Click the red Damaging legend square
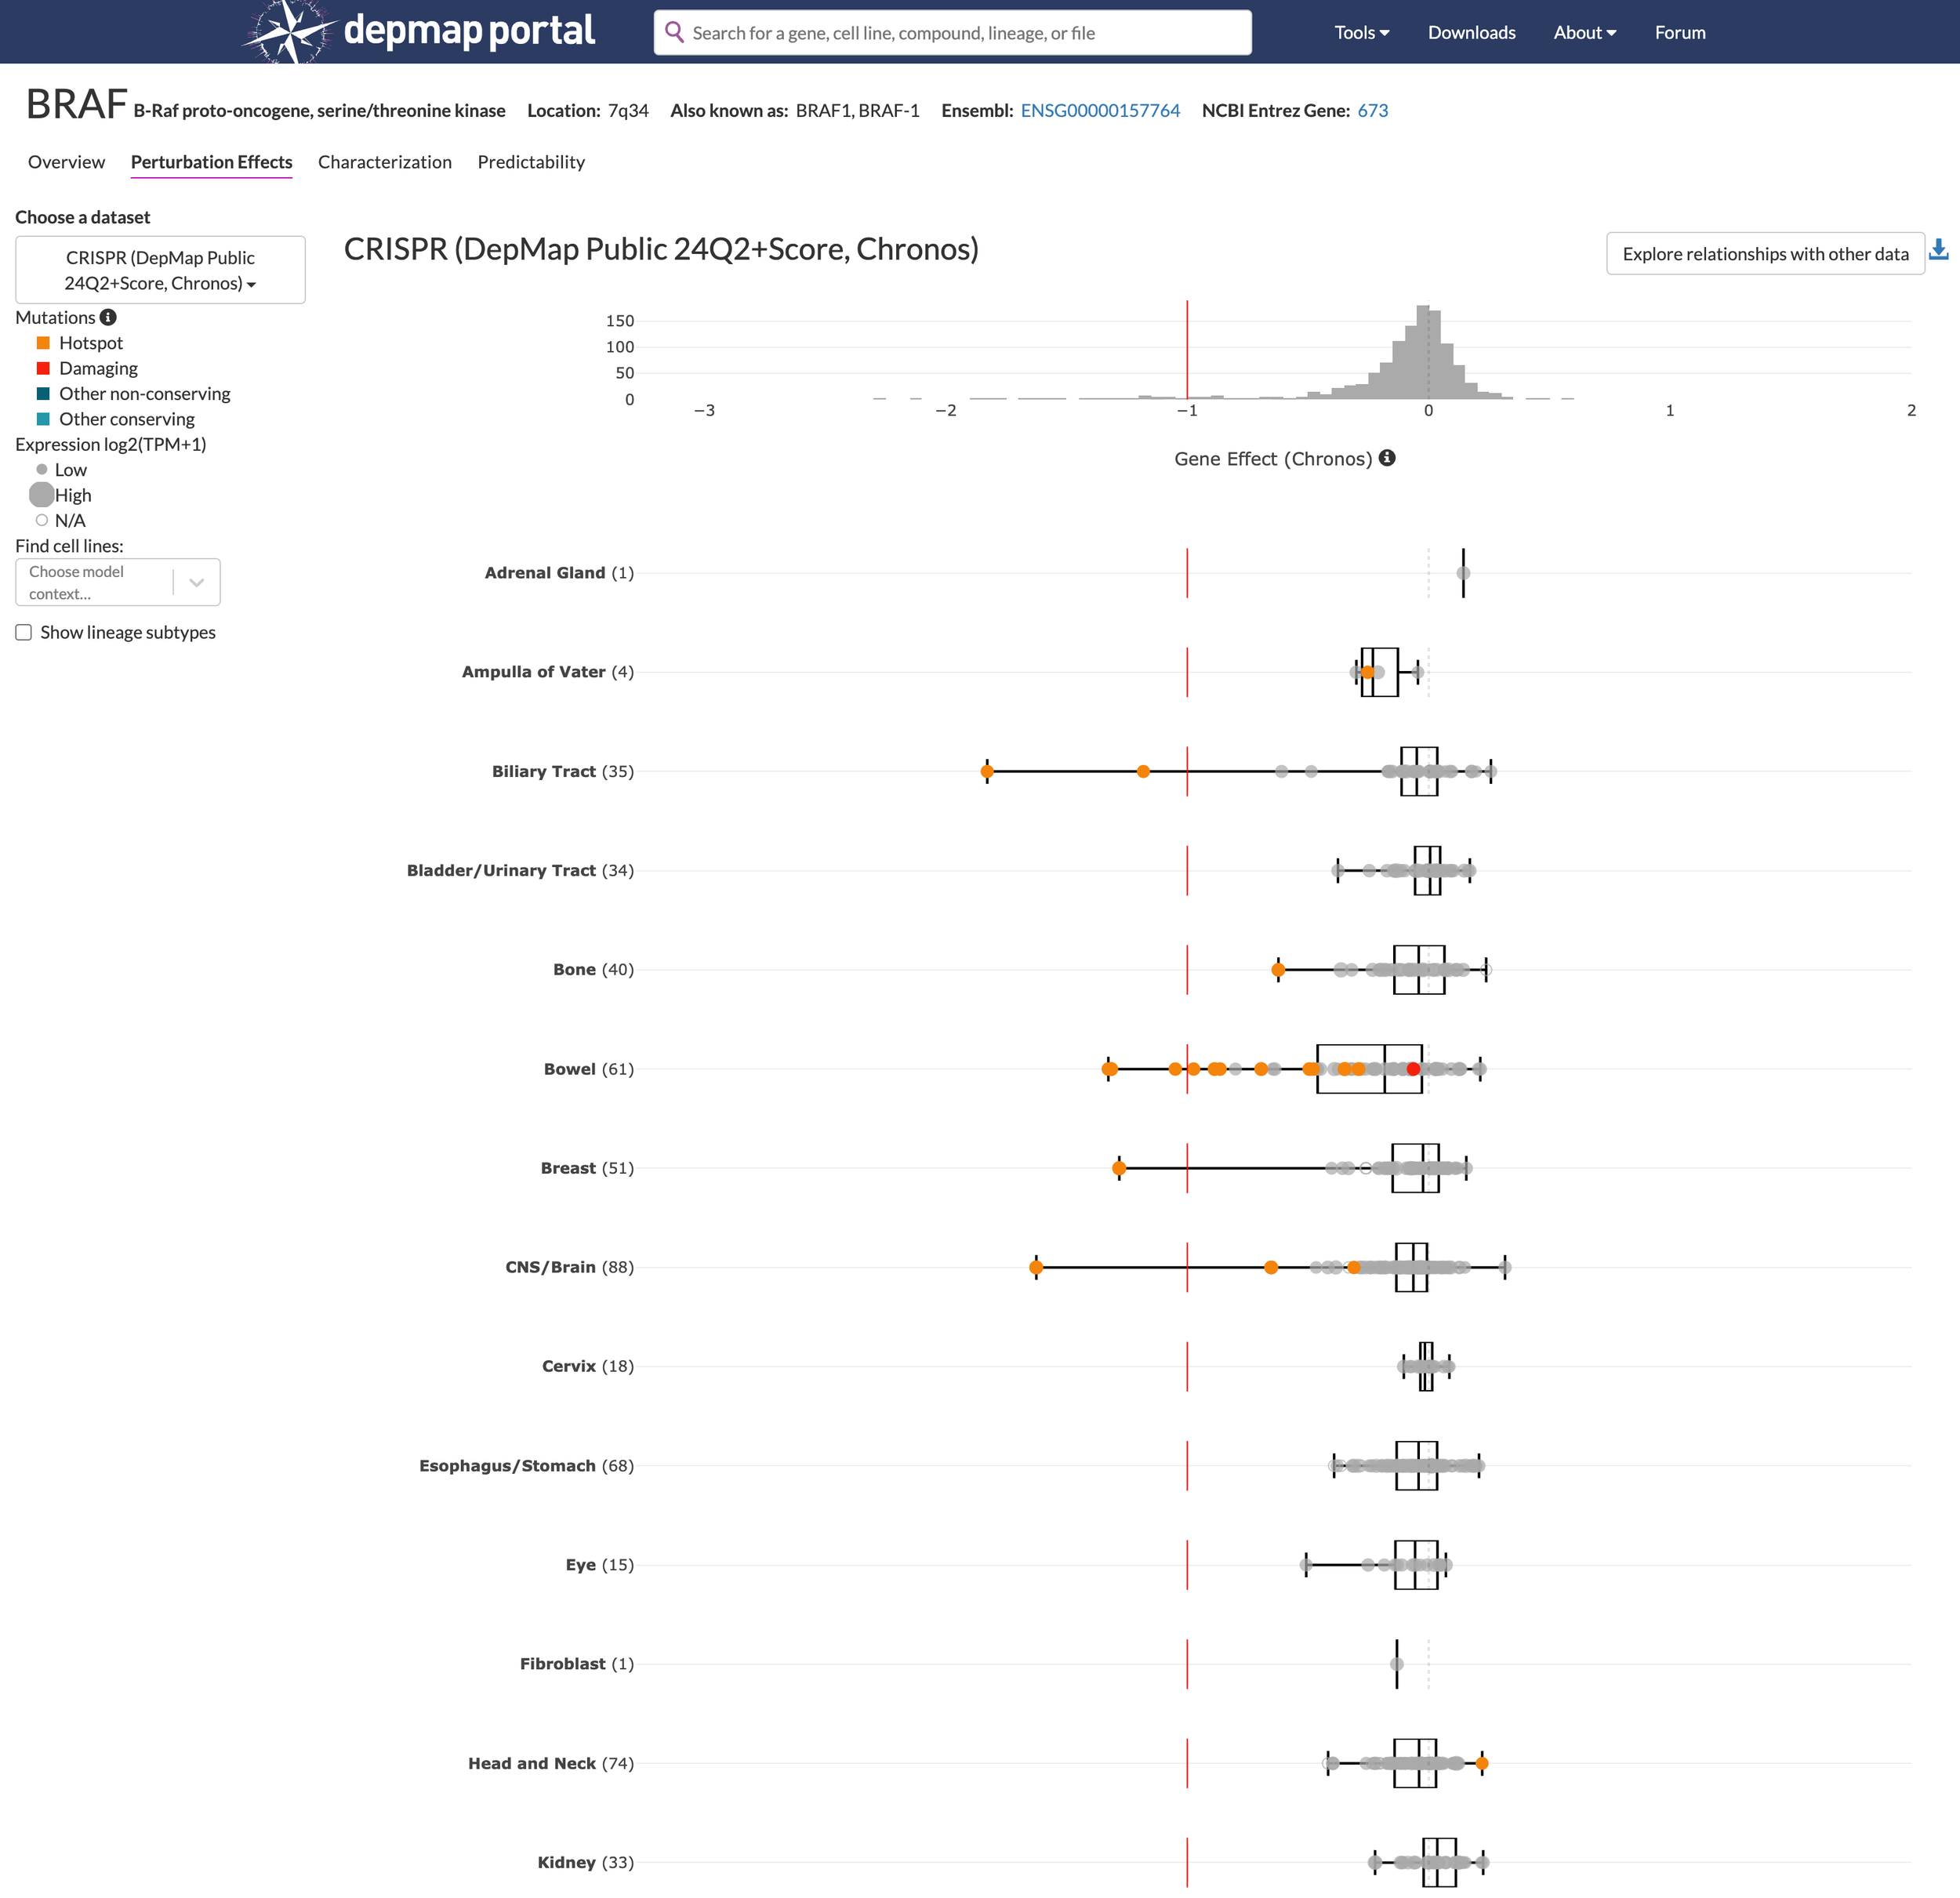This screenshot has width=1960, height=1898. click(43, 368)
